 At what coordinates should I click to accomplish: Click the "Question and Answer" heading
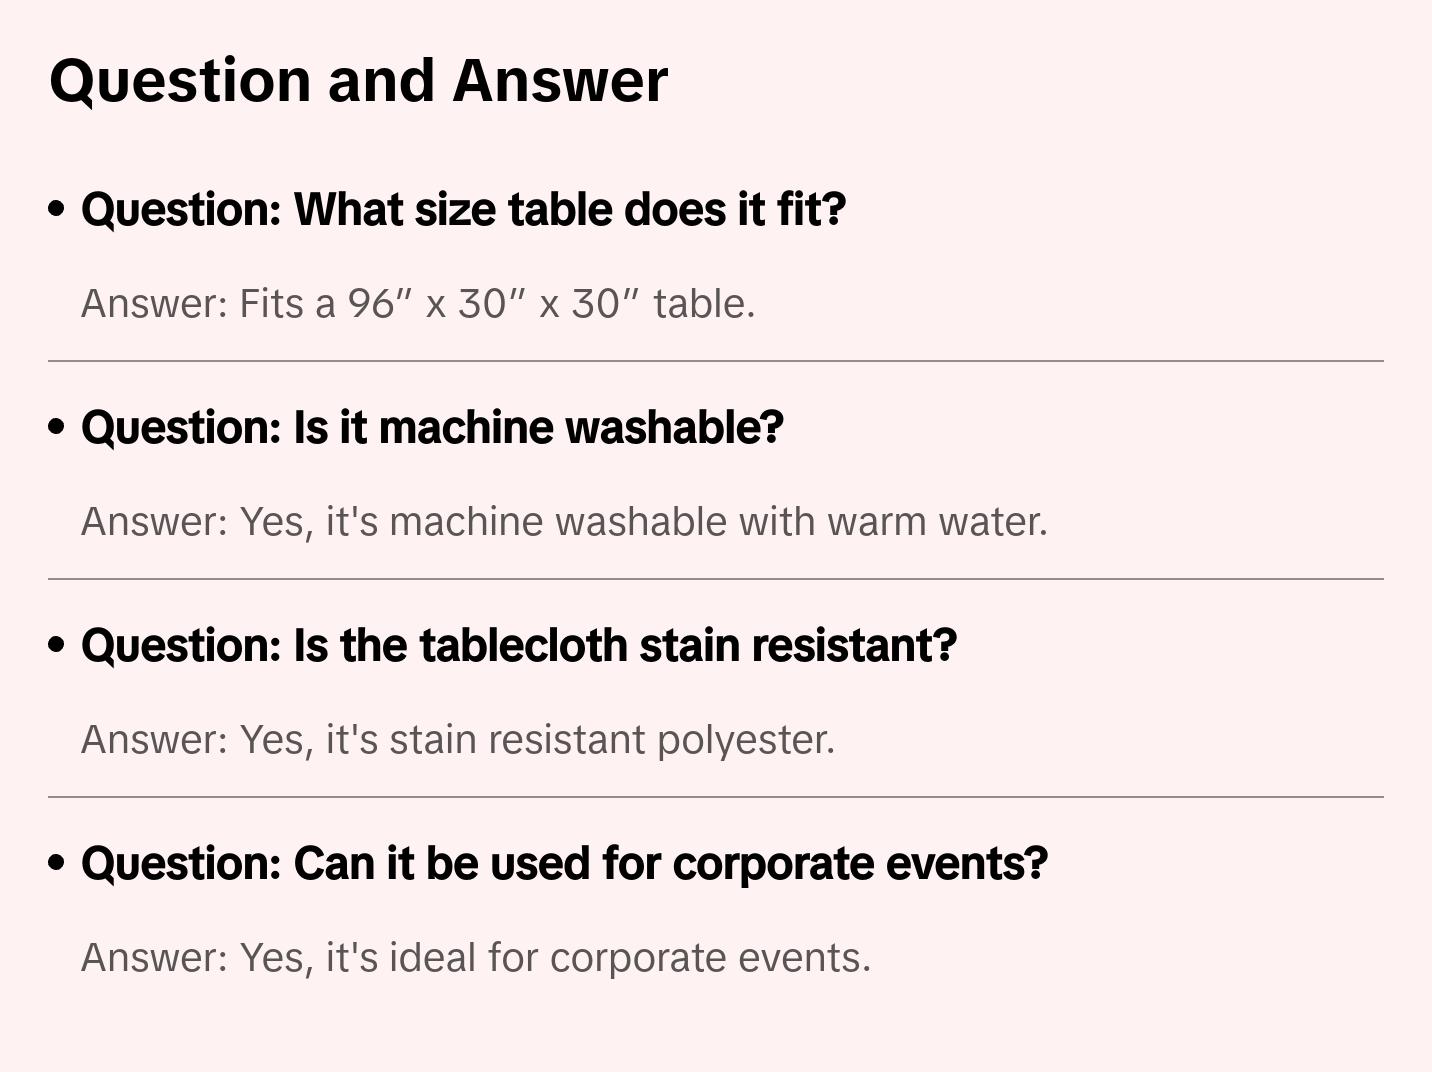358,80
